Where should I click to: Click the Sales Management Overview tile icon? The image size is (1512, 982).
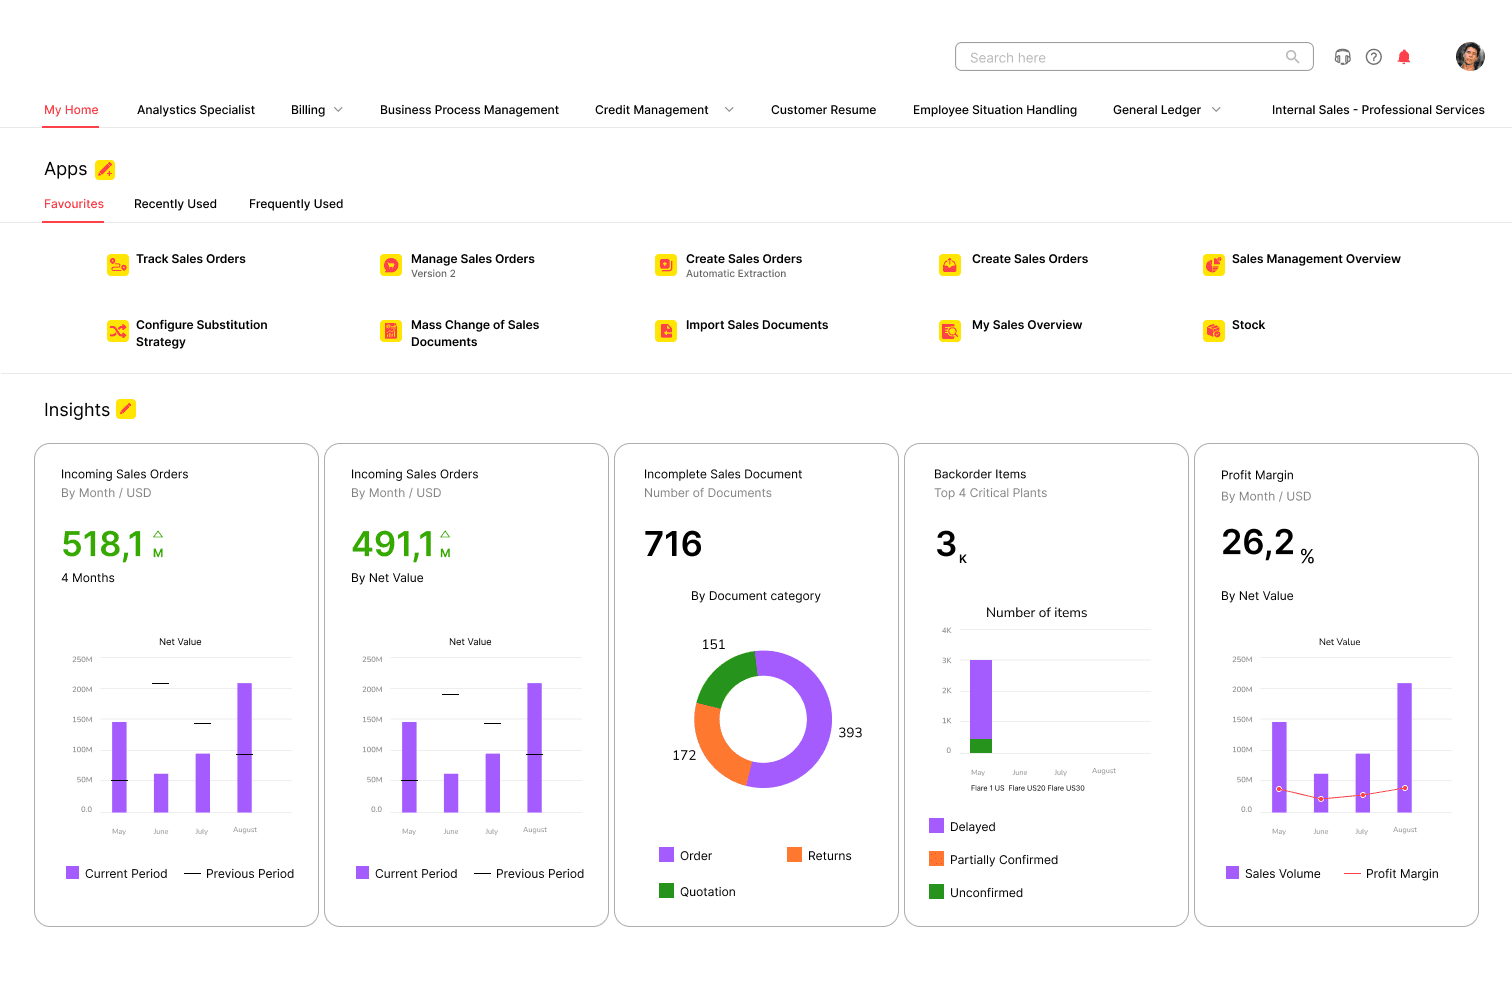[x=1213, y=264]
